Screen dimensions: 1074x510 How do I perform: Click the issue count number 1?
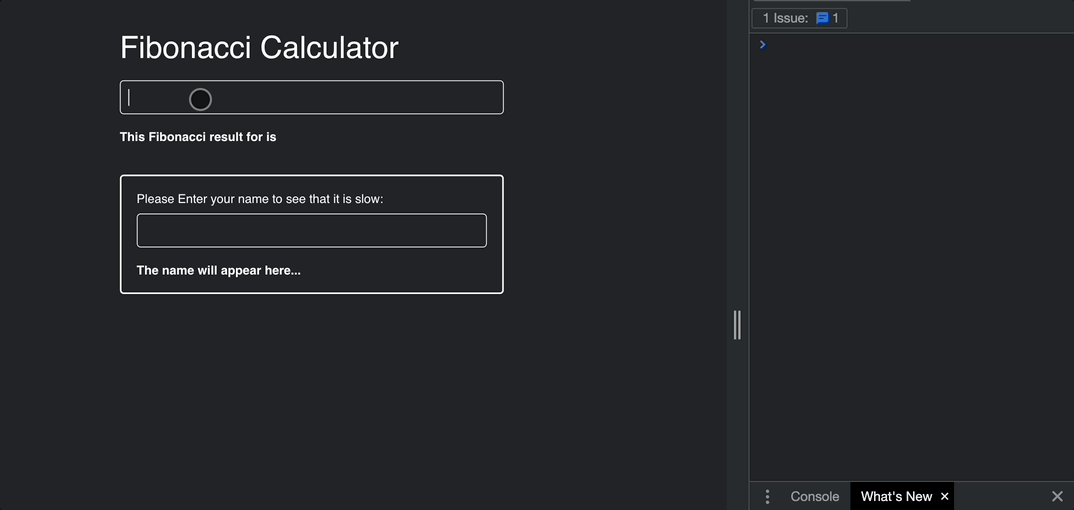coord(836,18)
